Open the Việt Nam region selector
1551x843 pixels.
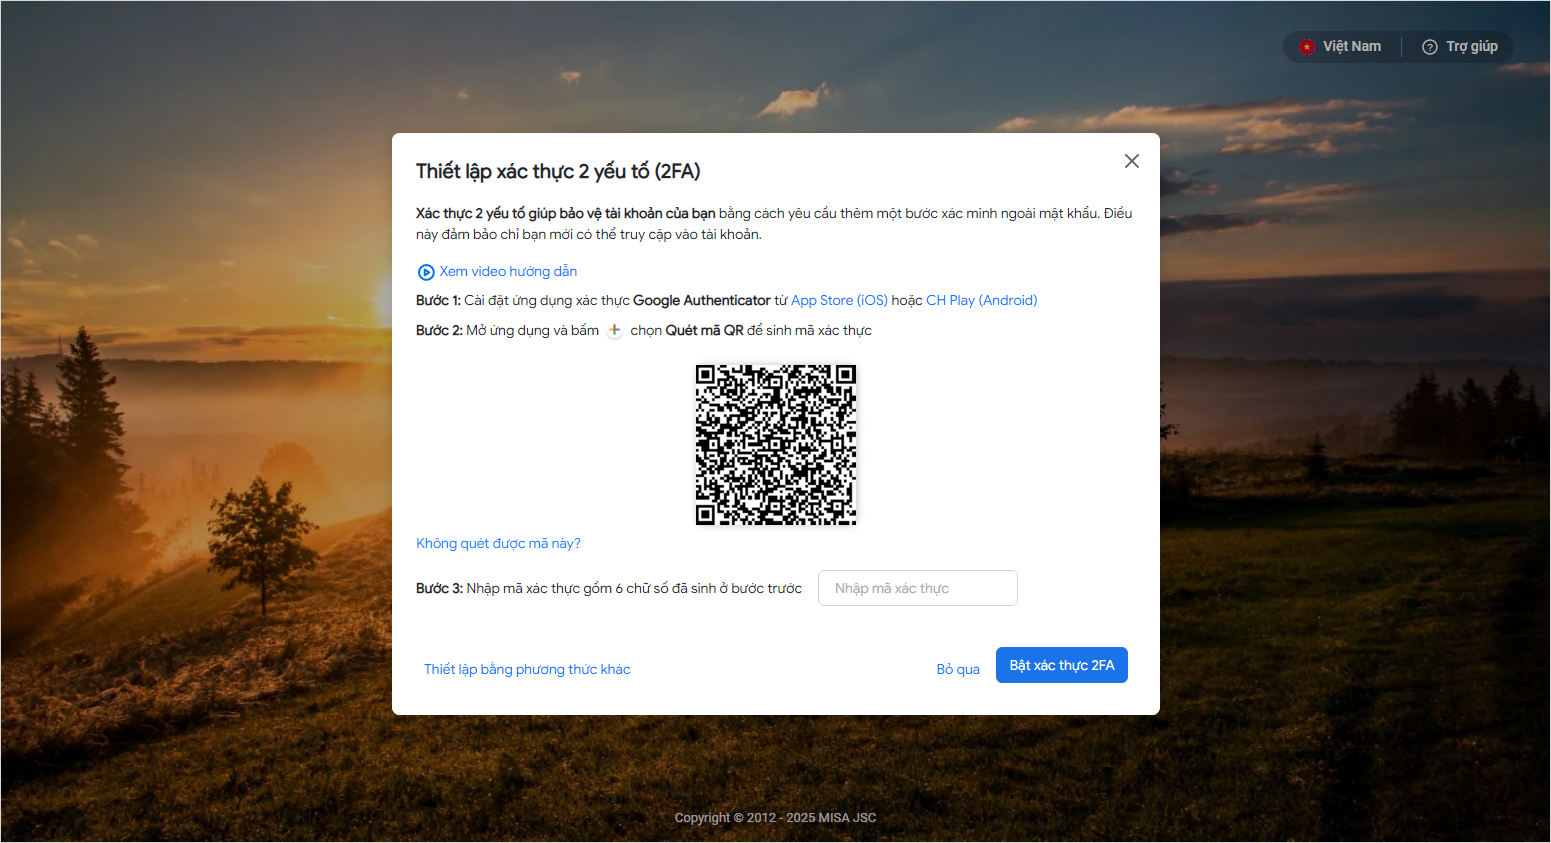coord(1340,47)
